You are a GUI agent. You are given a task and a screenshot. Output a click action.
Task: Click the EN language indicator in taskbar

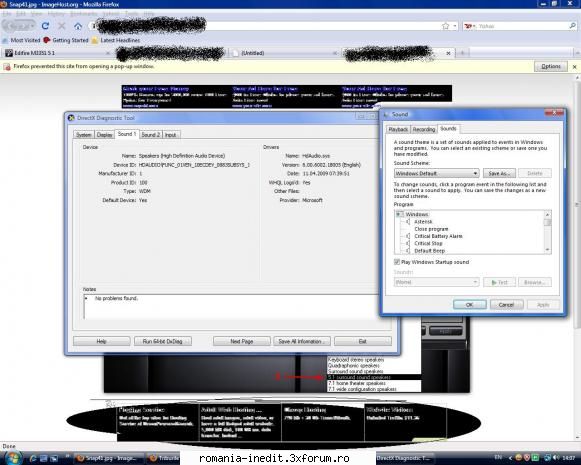(498, 458)
